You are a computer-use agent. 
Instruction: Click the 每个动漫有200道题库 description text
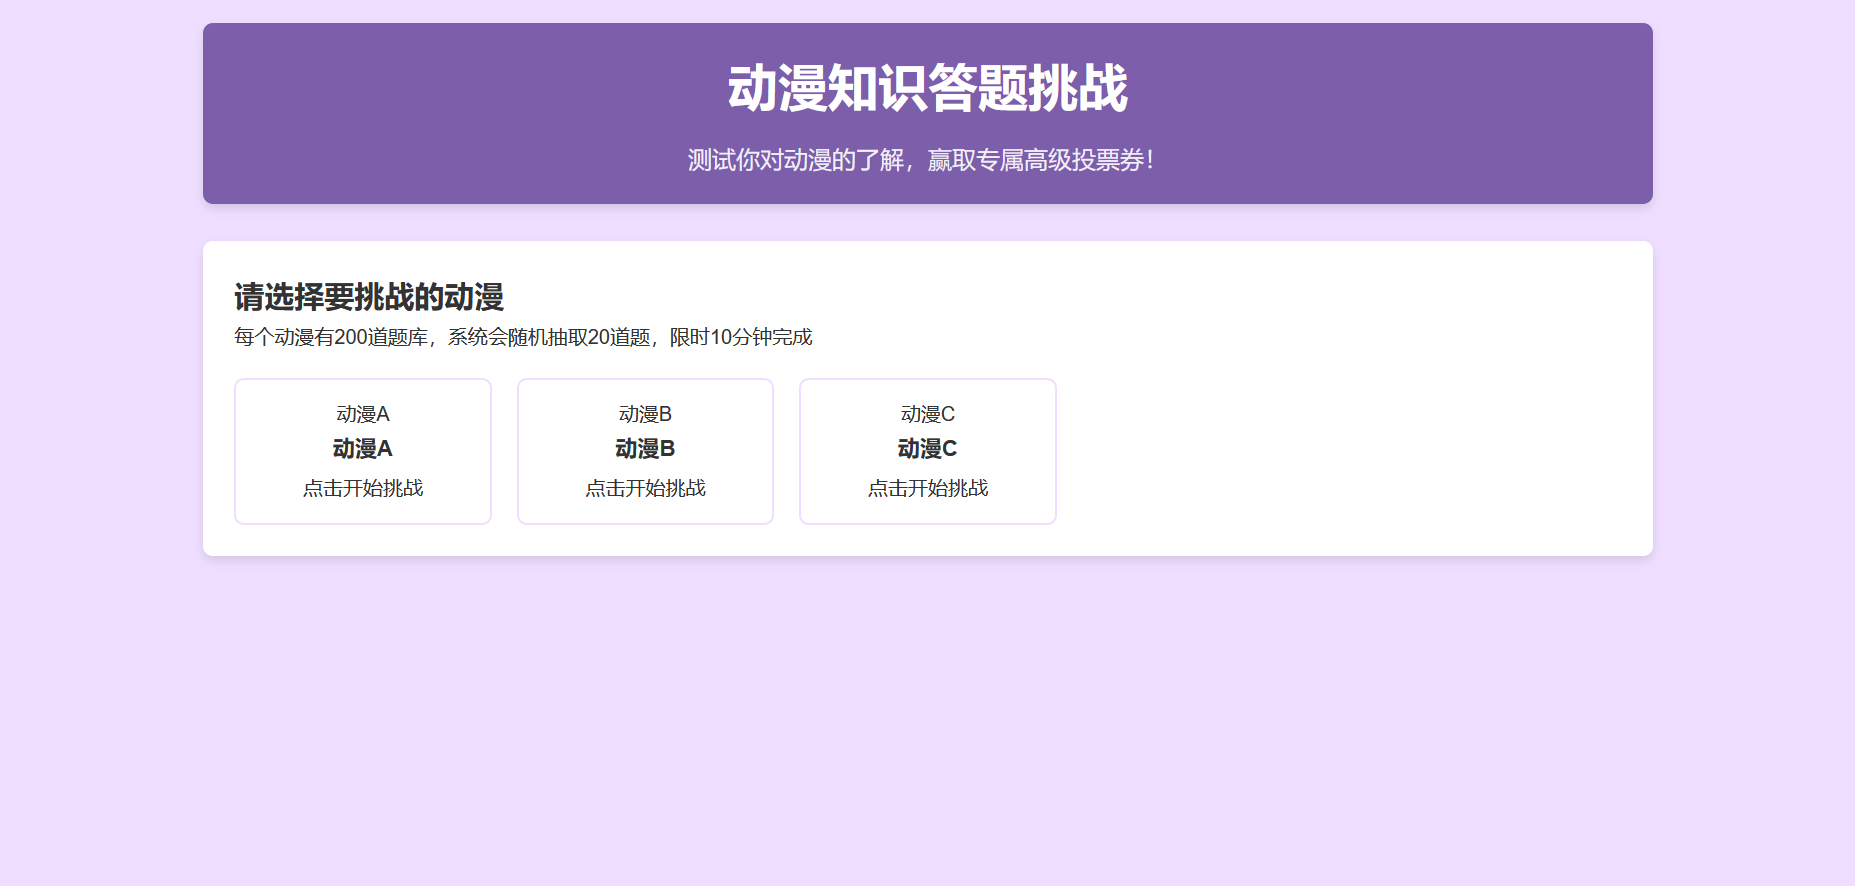[331, 337]
